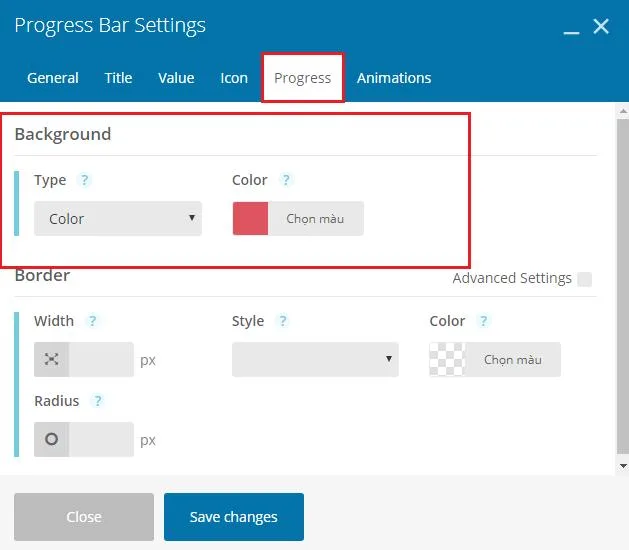629x550 pixels.
Task: Click help icon beside Radius label
Action: click(97, 401)
